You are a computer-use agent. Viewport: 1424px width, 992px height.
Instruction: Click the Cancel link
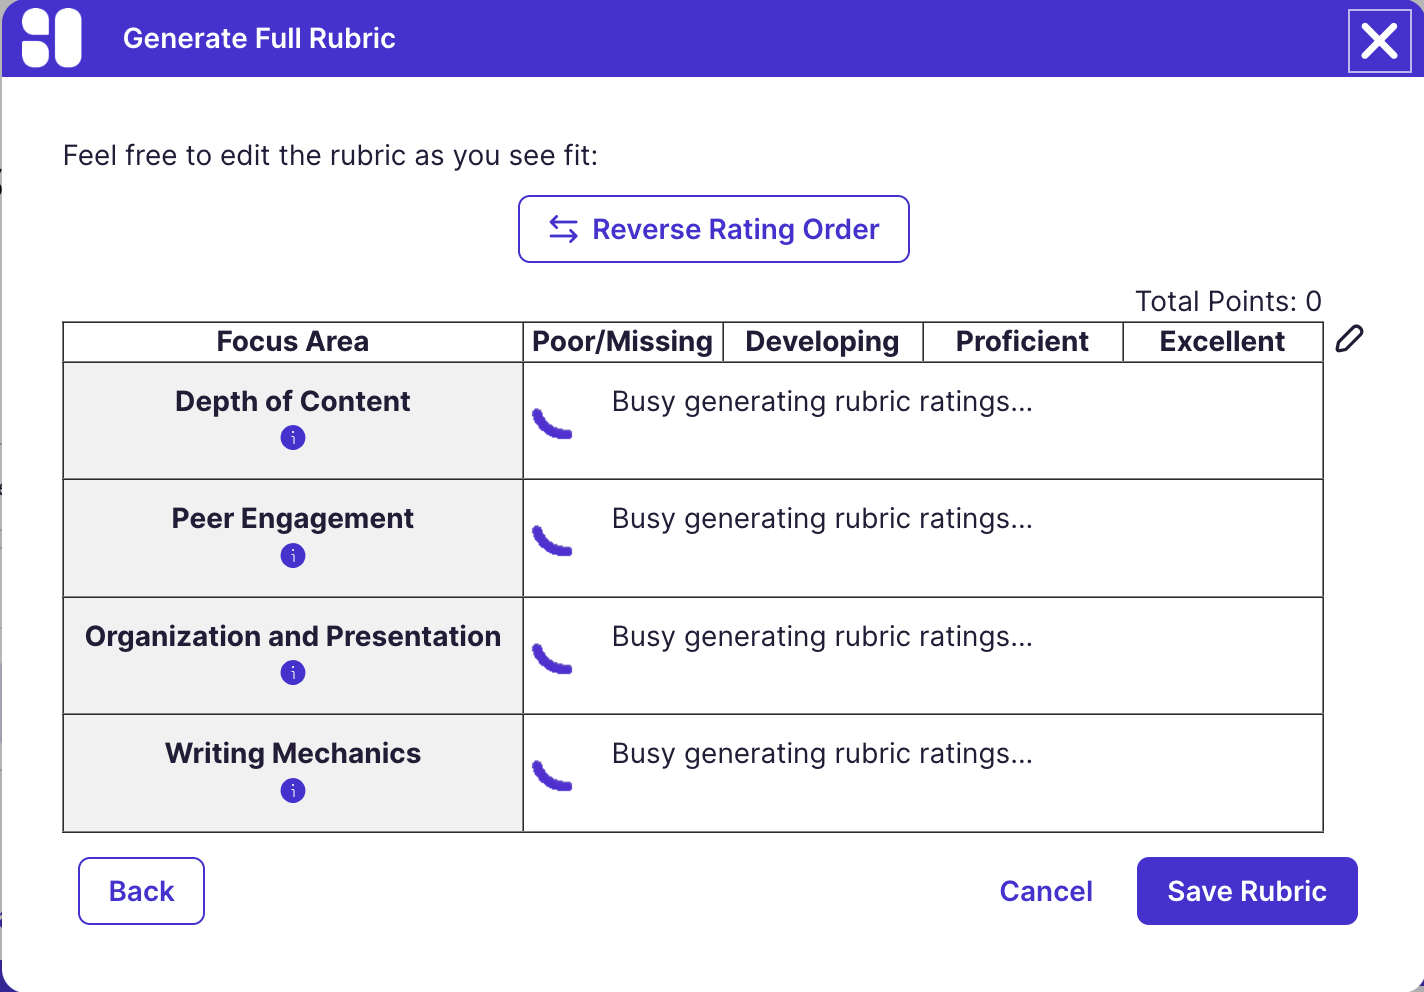(x=1046, y=891)
